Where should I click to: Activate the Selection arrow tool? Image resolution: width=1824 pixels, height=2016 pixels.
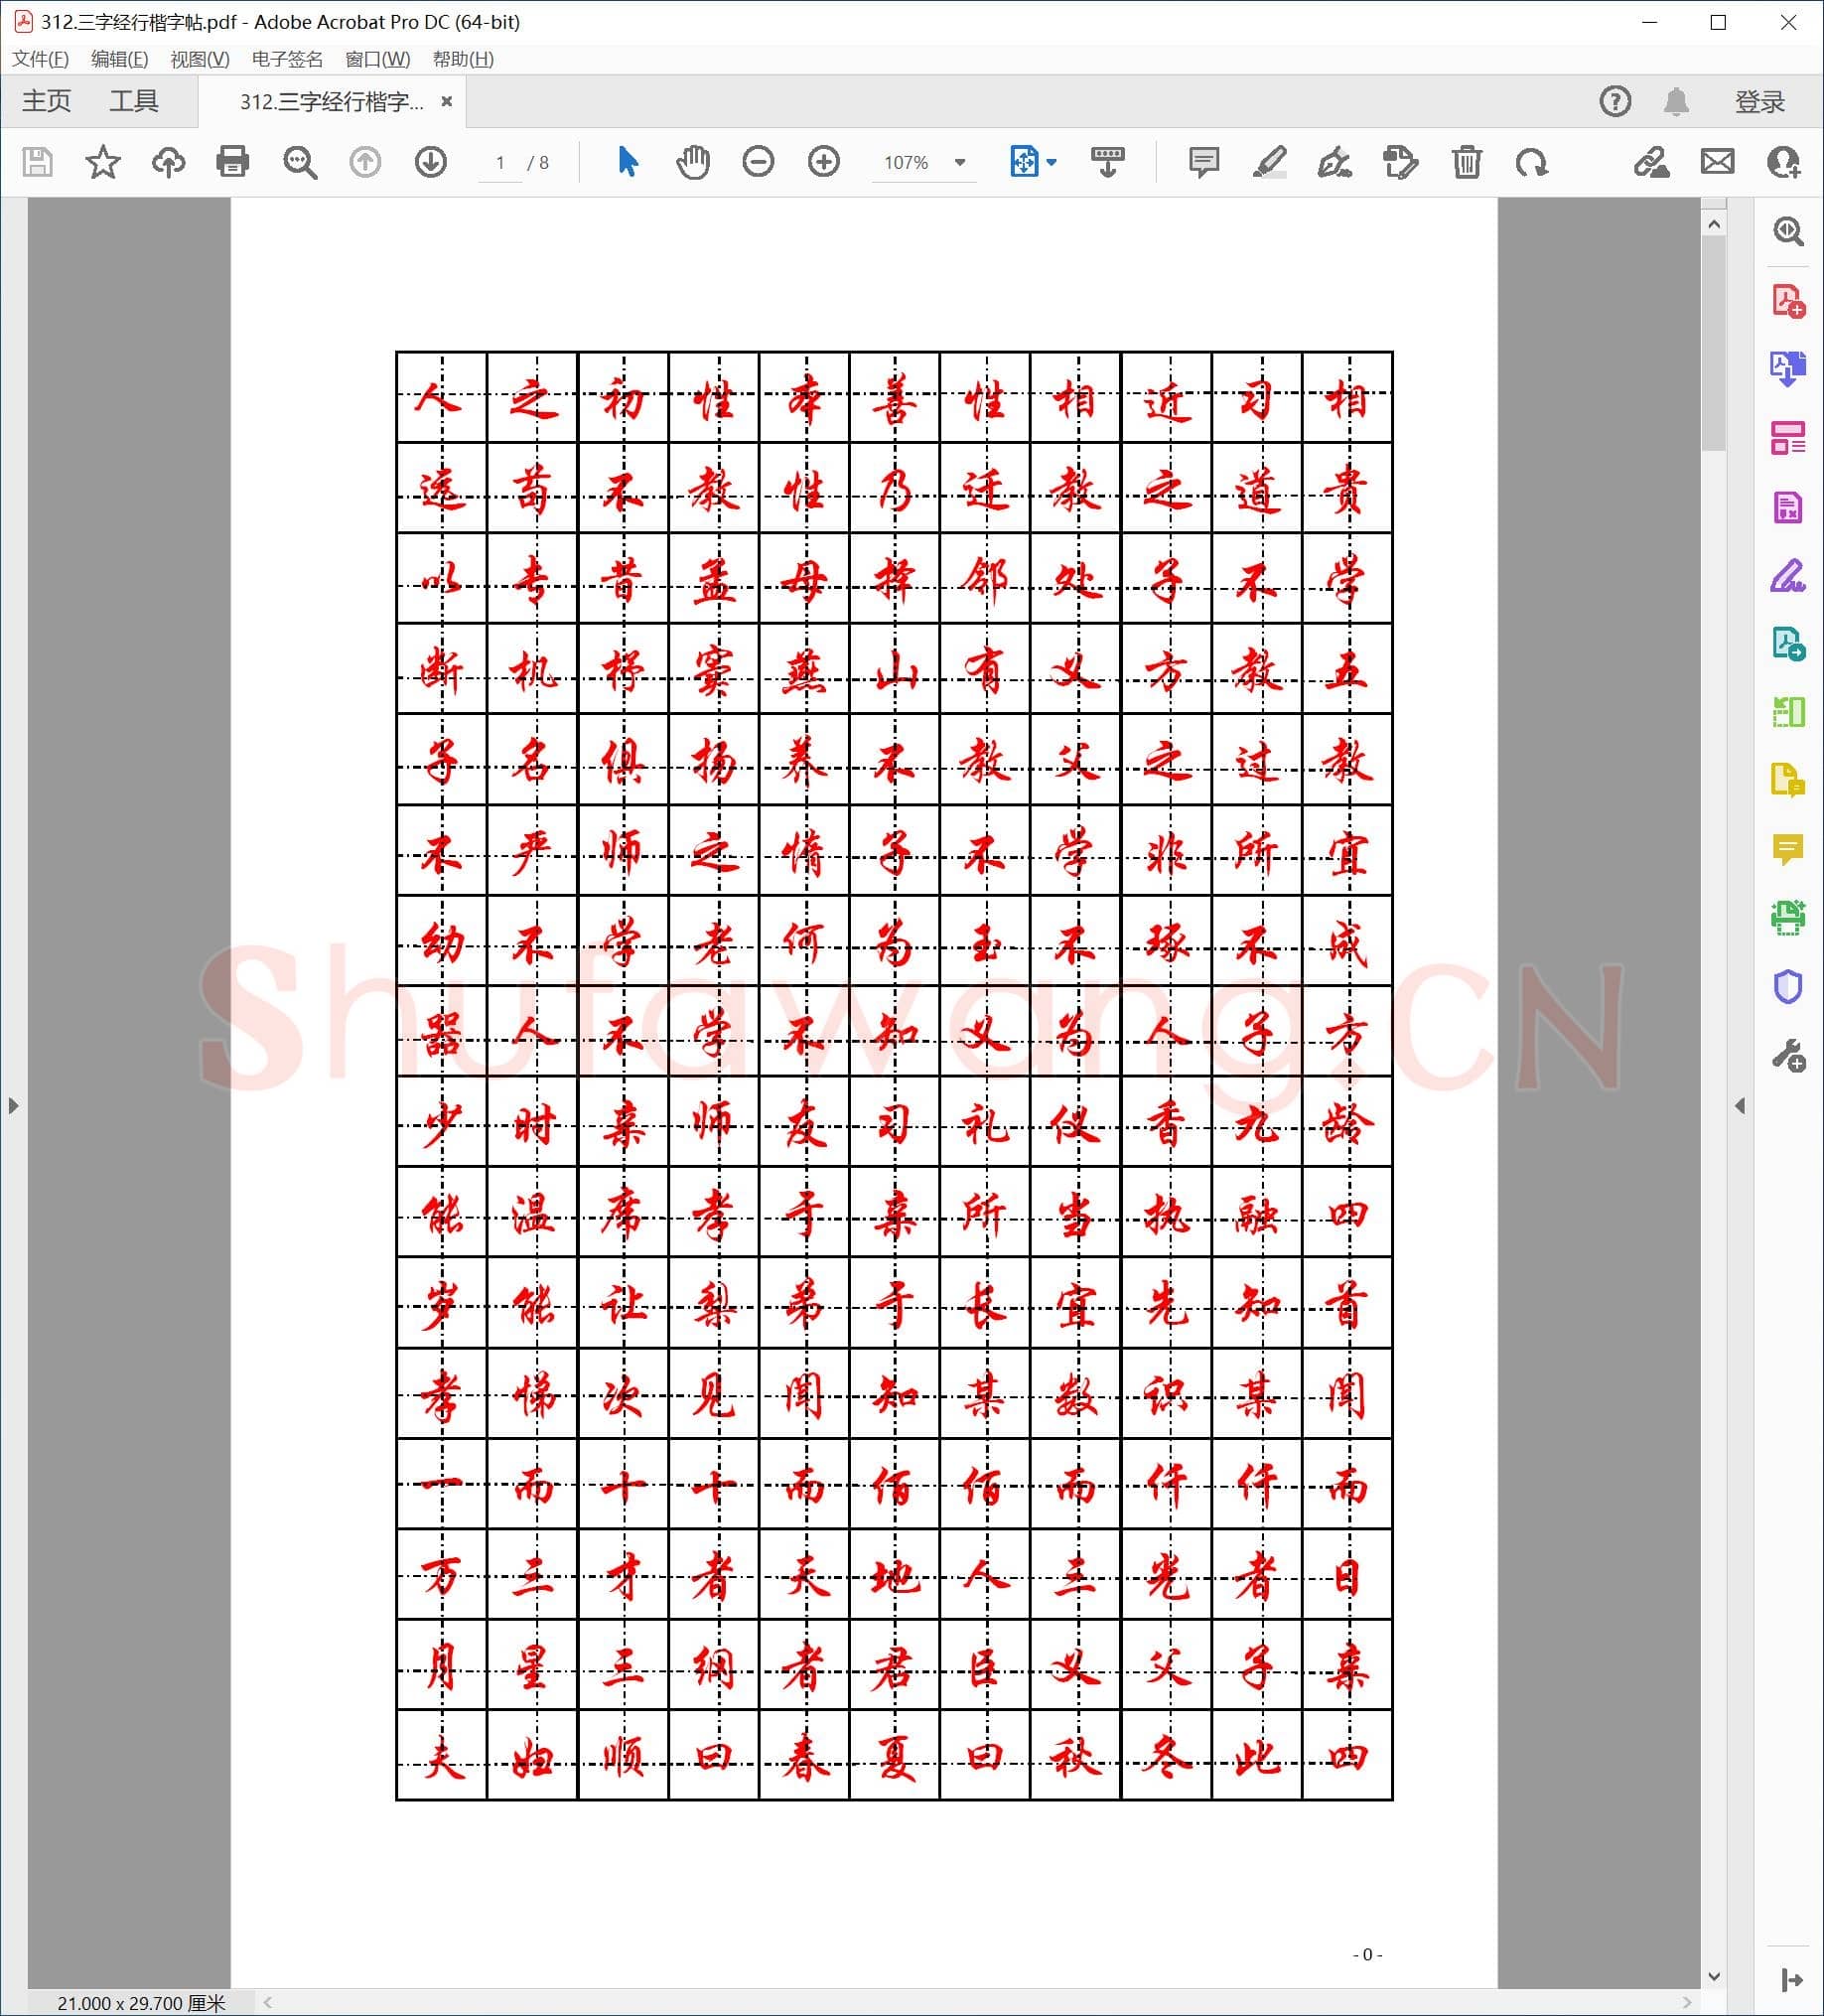point(627,162)
